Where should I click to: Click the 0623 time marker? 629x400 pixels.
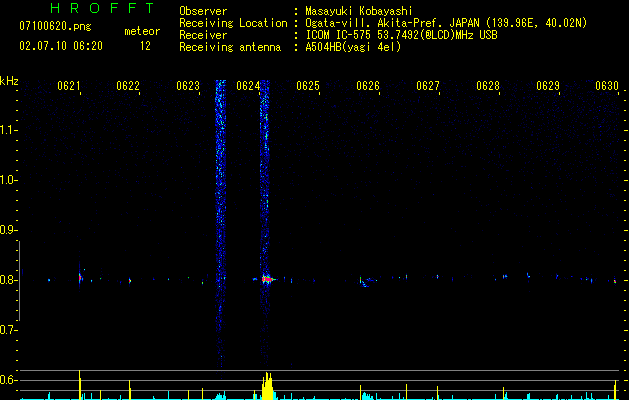click(x=188, y=86)
